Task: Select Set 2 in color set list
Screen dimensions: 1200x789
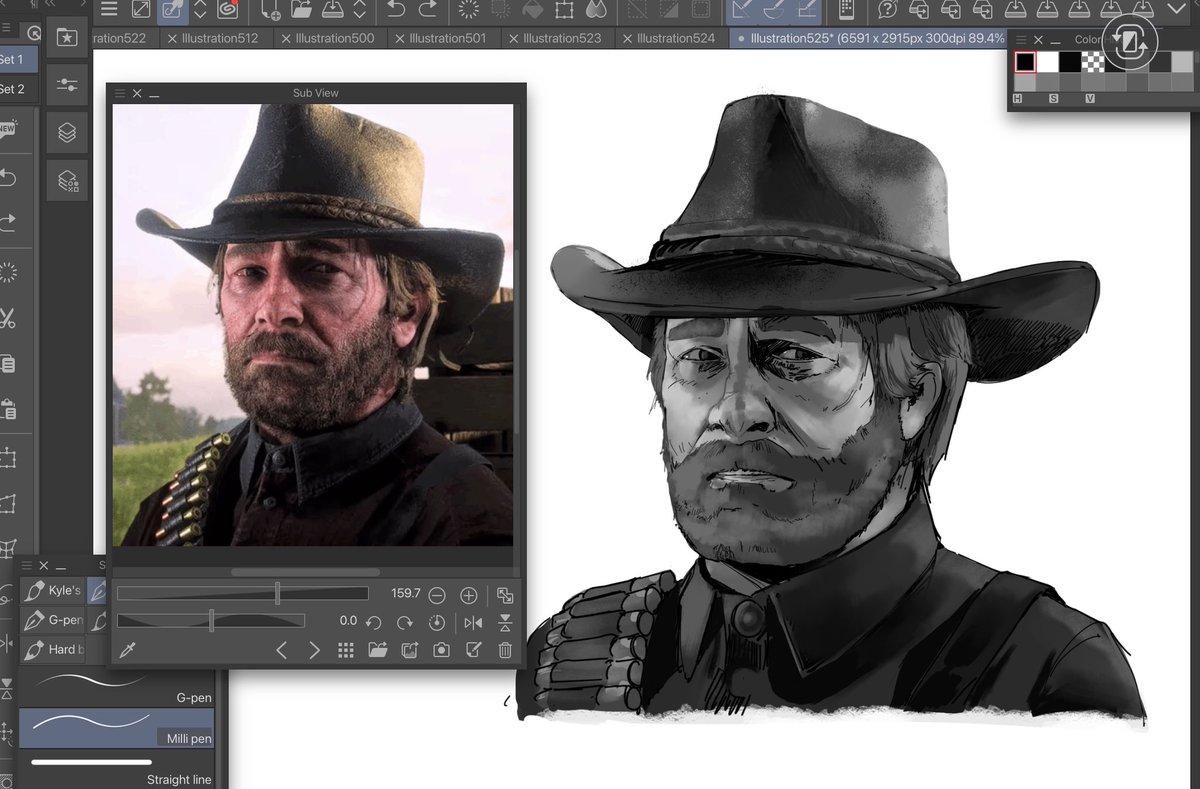Action: pyautogui.click(x=19, y=89)
